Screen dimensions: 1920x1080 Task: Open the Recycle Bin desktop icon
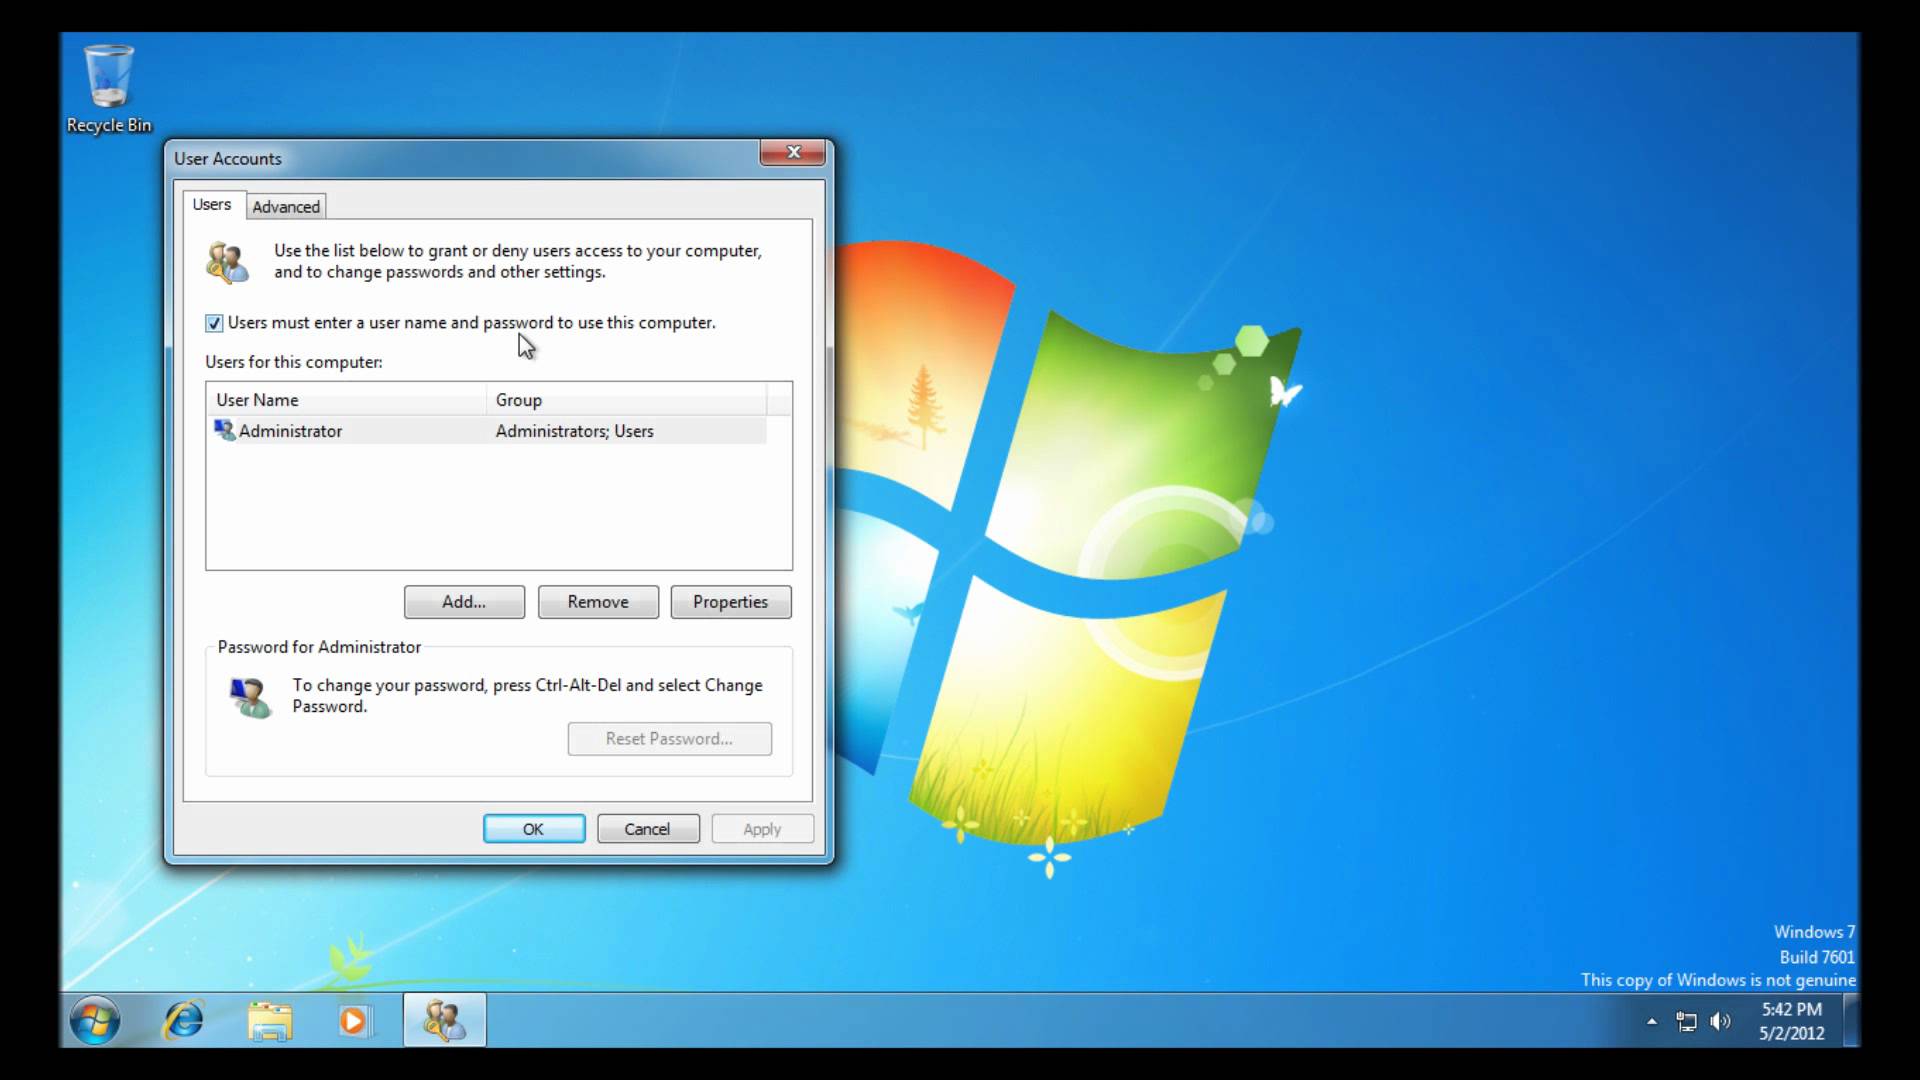(108, 88)
